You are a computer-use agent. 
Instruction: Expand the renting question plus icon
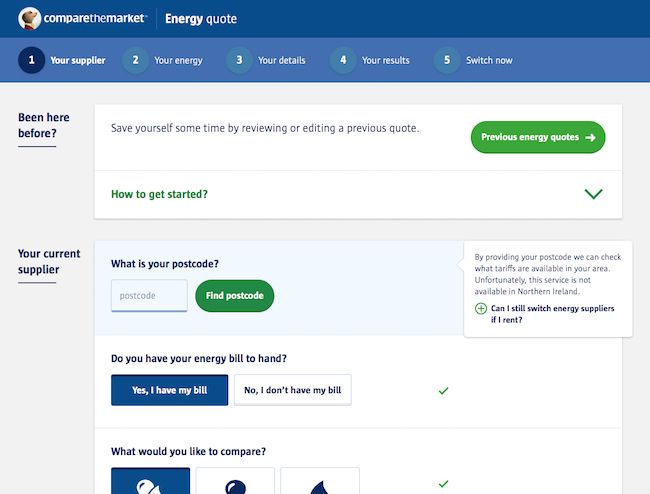click(480, 309)
